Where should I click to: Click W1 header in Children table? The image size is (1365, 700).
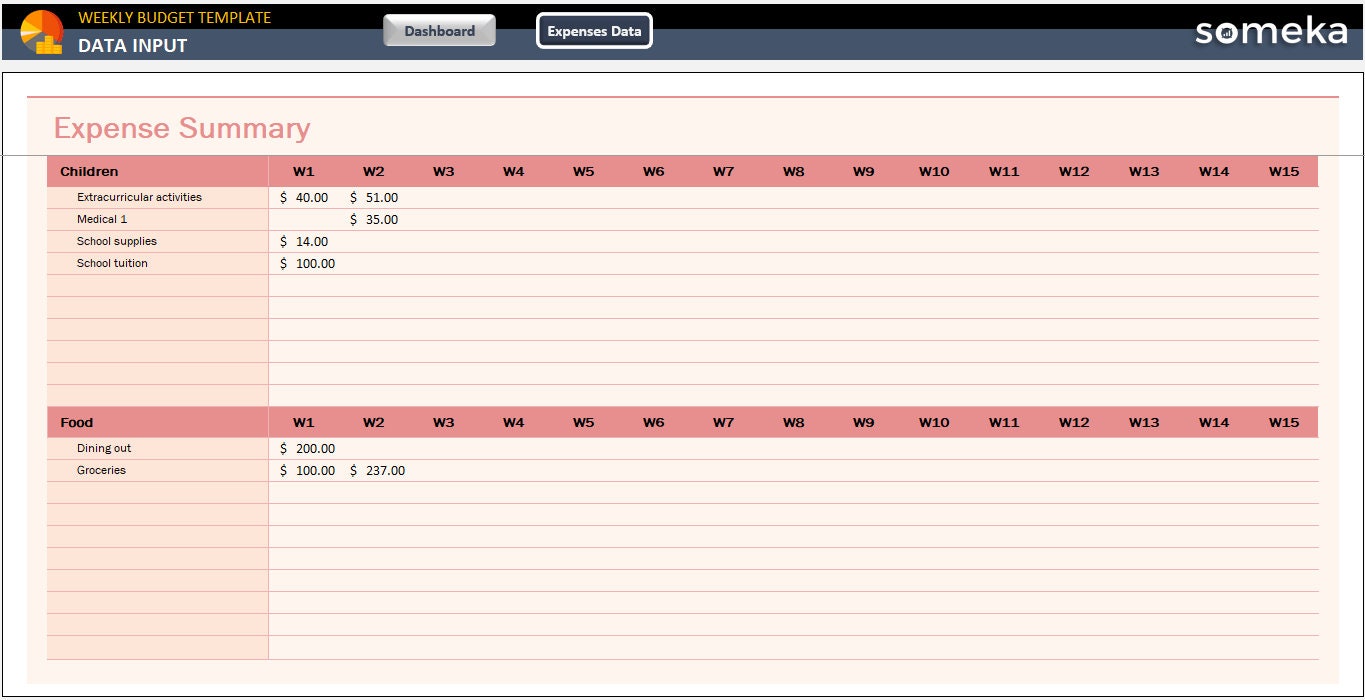tap(304, 171)
